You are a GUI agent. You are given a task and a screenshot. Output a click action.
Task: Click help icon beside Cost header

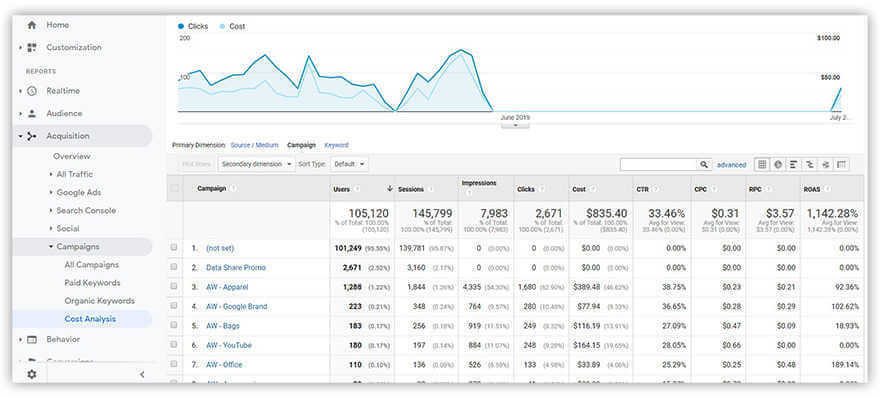pyautogui.click(x=593, y=190)
